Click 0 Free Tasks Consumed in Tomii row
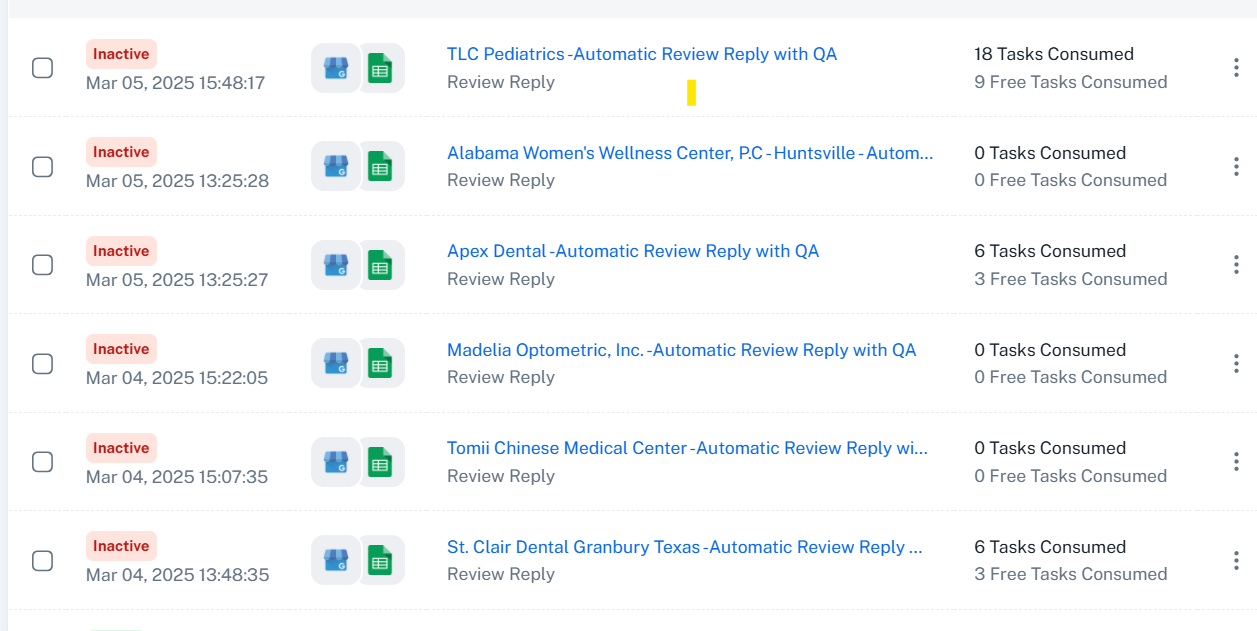The width and height of the screenshot is (1257, 631). 1071,476
